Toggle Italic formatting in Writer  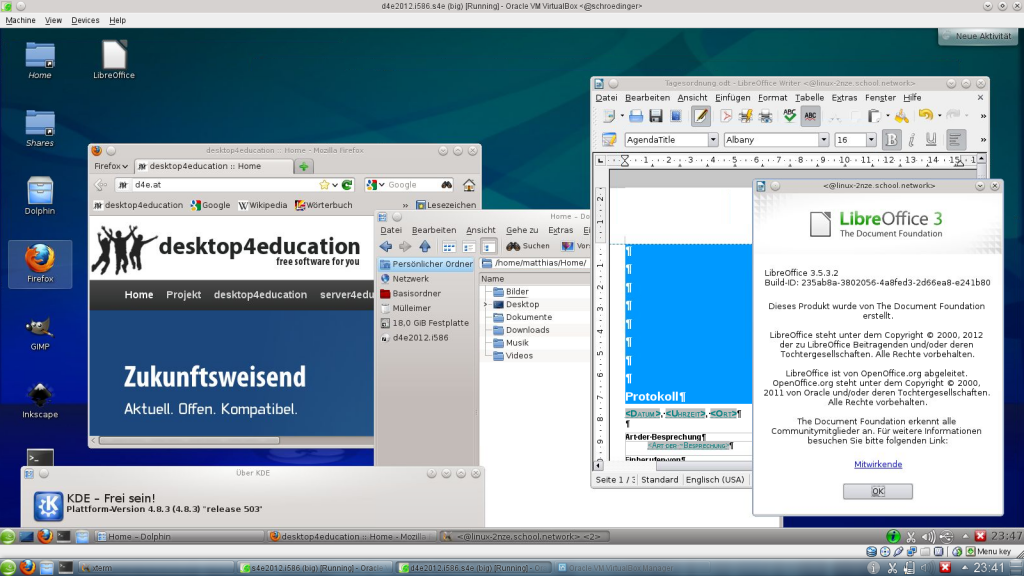tap(912, 140)
